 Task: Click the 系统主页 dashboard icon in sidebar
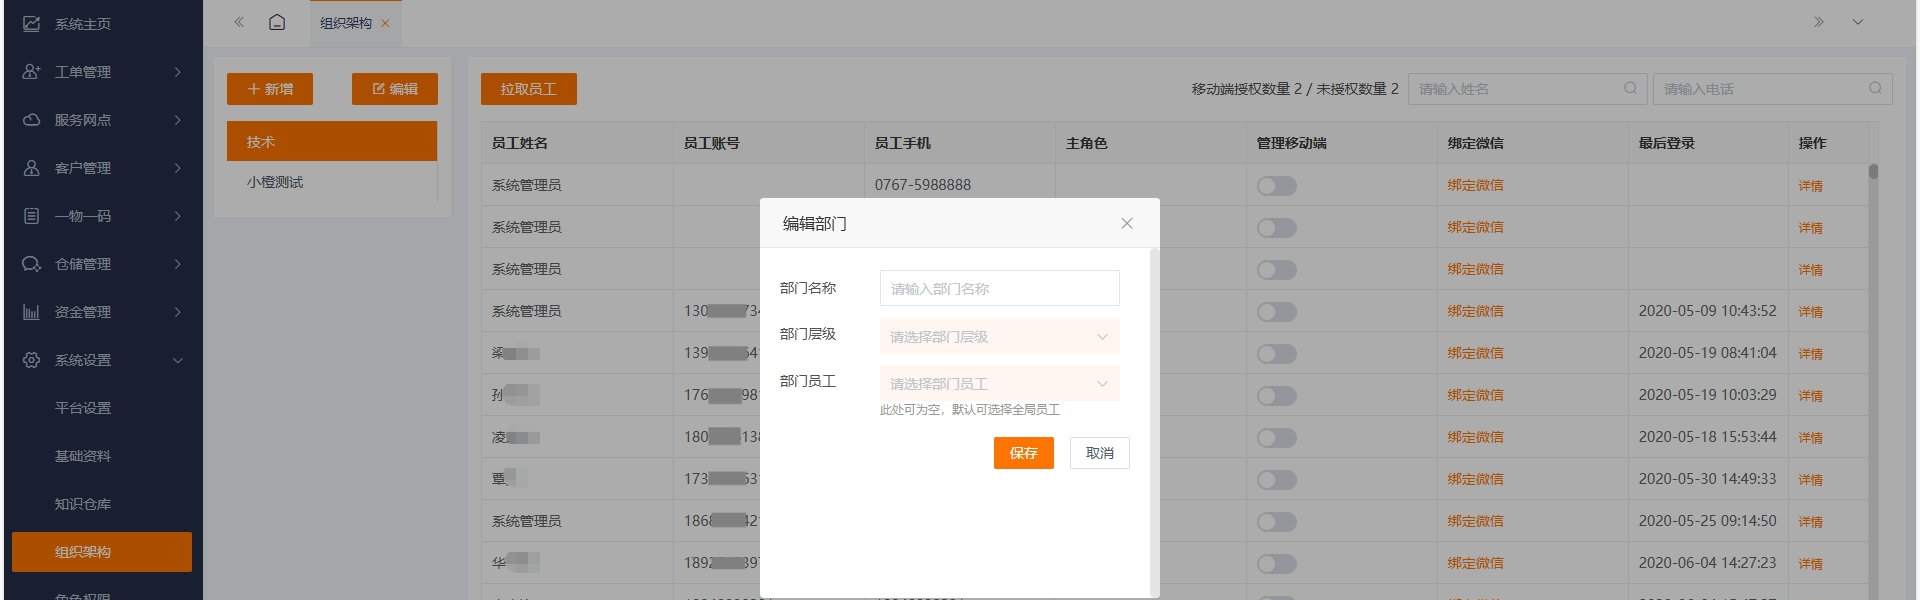click(x=32, y=24)
